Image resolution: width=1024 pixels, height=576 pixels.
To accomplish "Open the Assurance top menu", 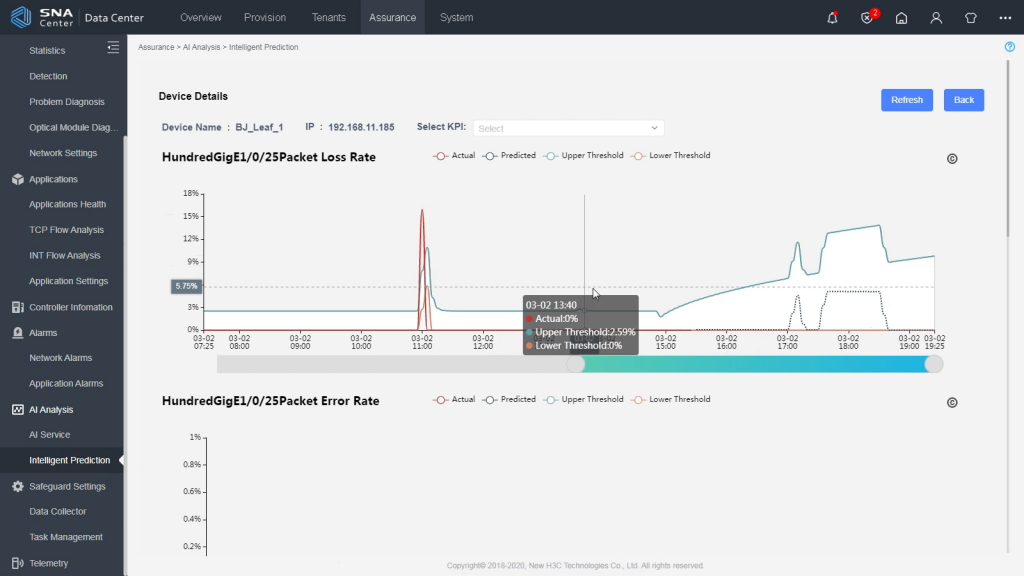I will click(392, 18).
